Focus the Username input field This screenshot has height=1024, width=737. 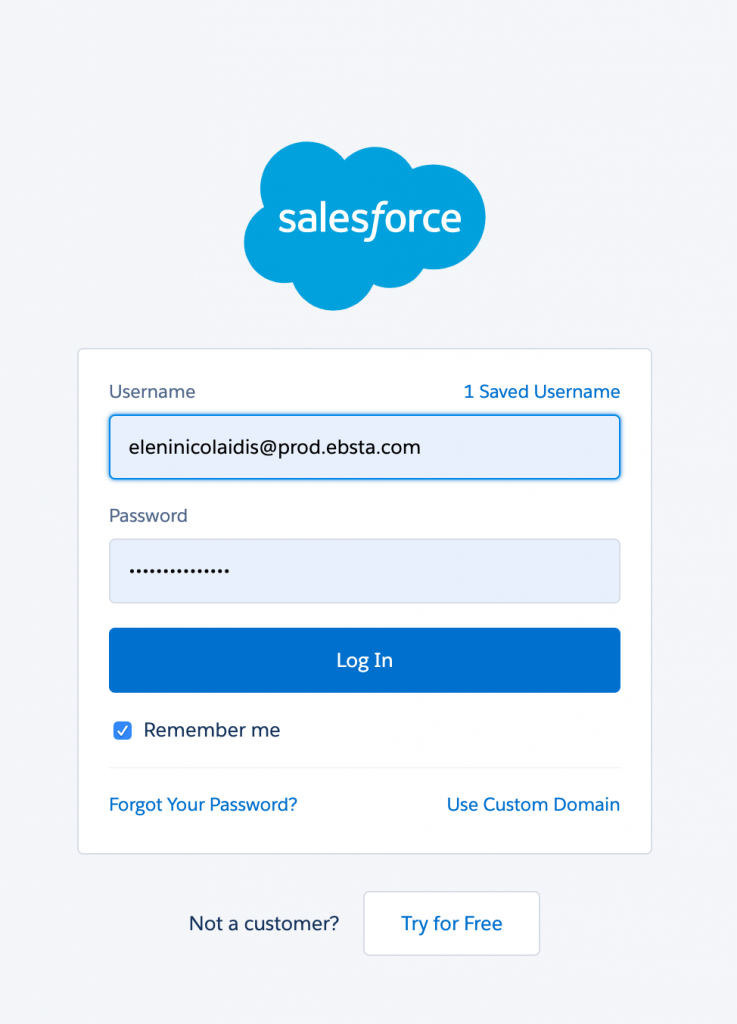[364, 447]
